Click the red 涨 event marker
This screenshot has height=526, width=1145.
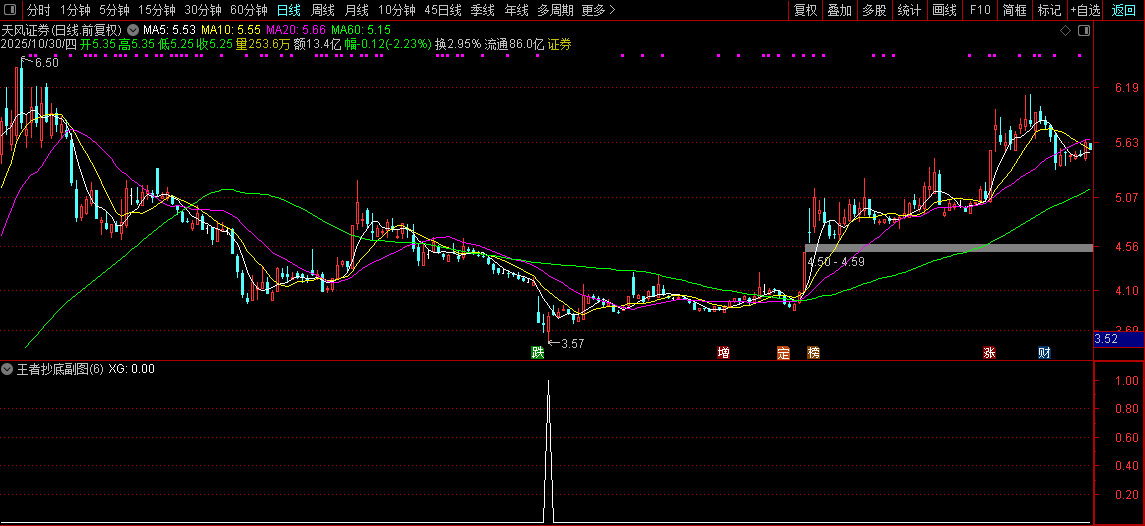[x=989, y=353]
